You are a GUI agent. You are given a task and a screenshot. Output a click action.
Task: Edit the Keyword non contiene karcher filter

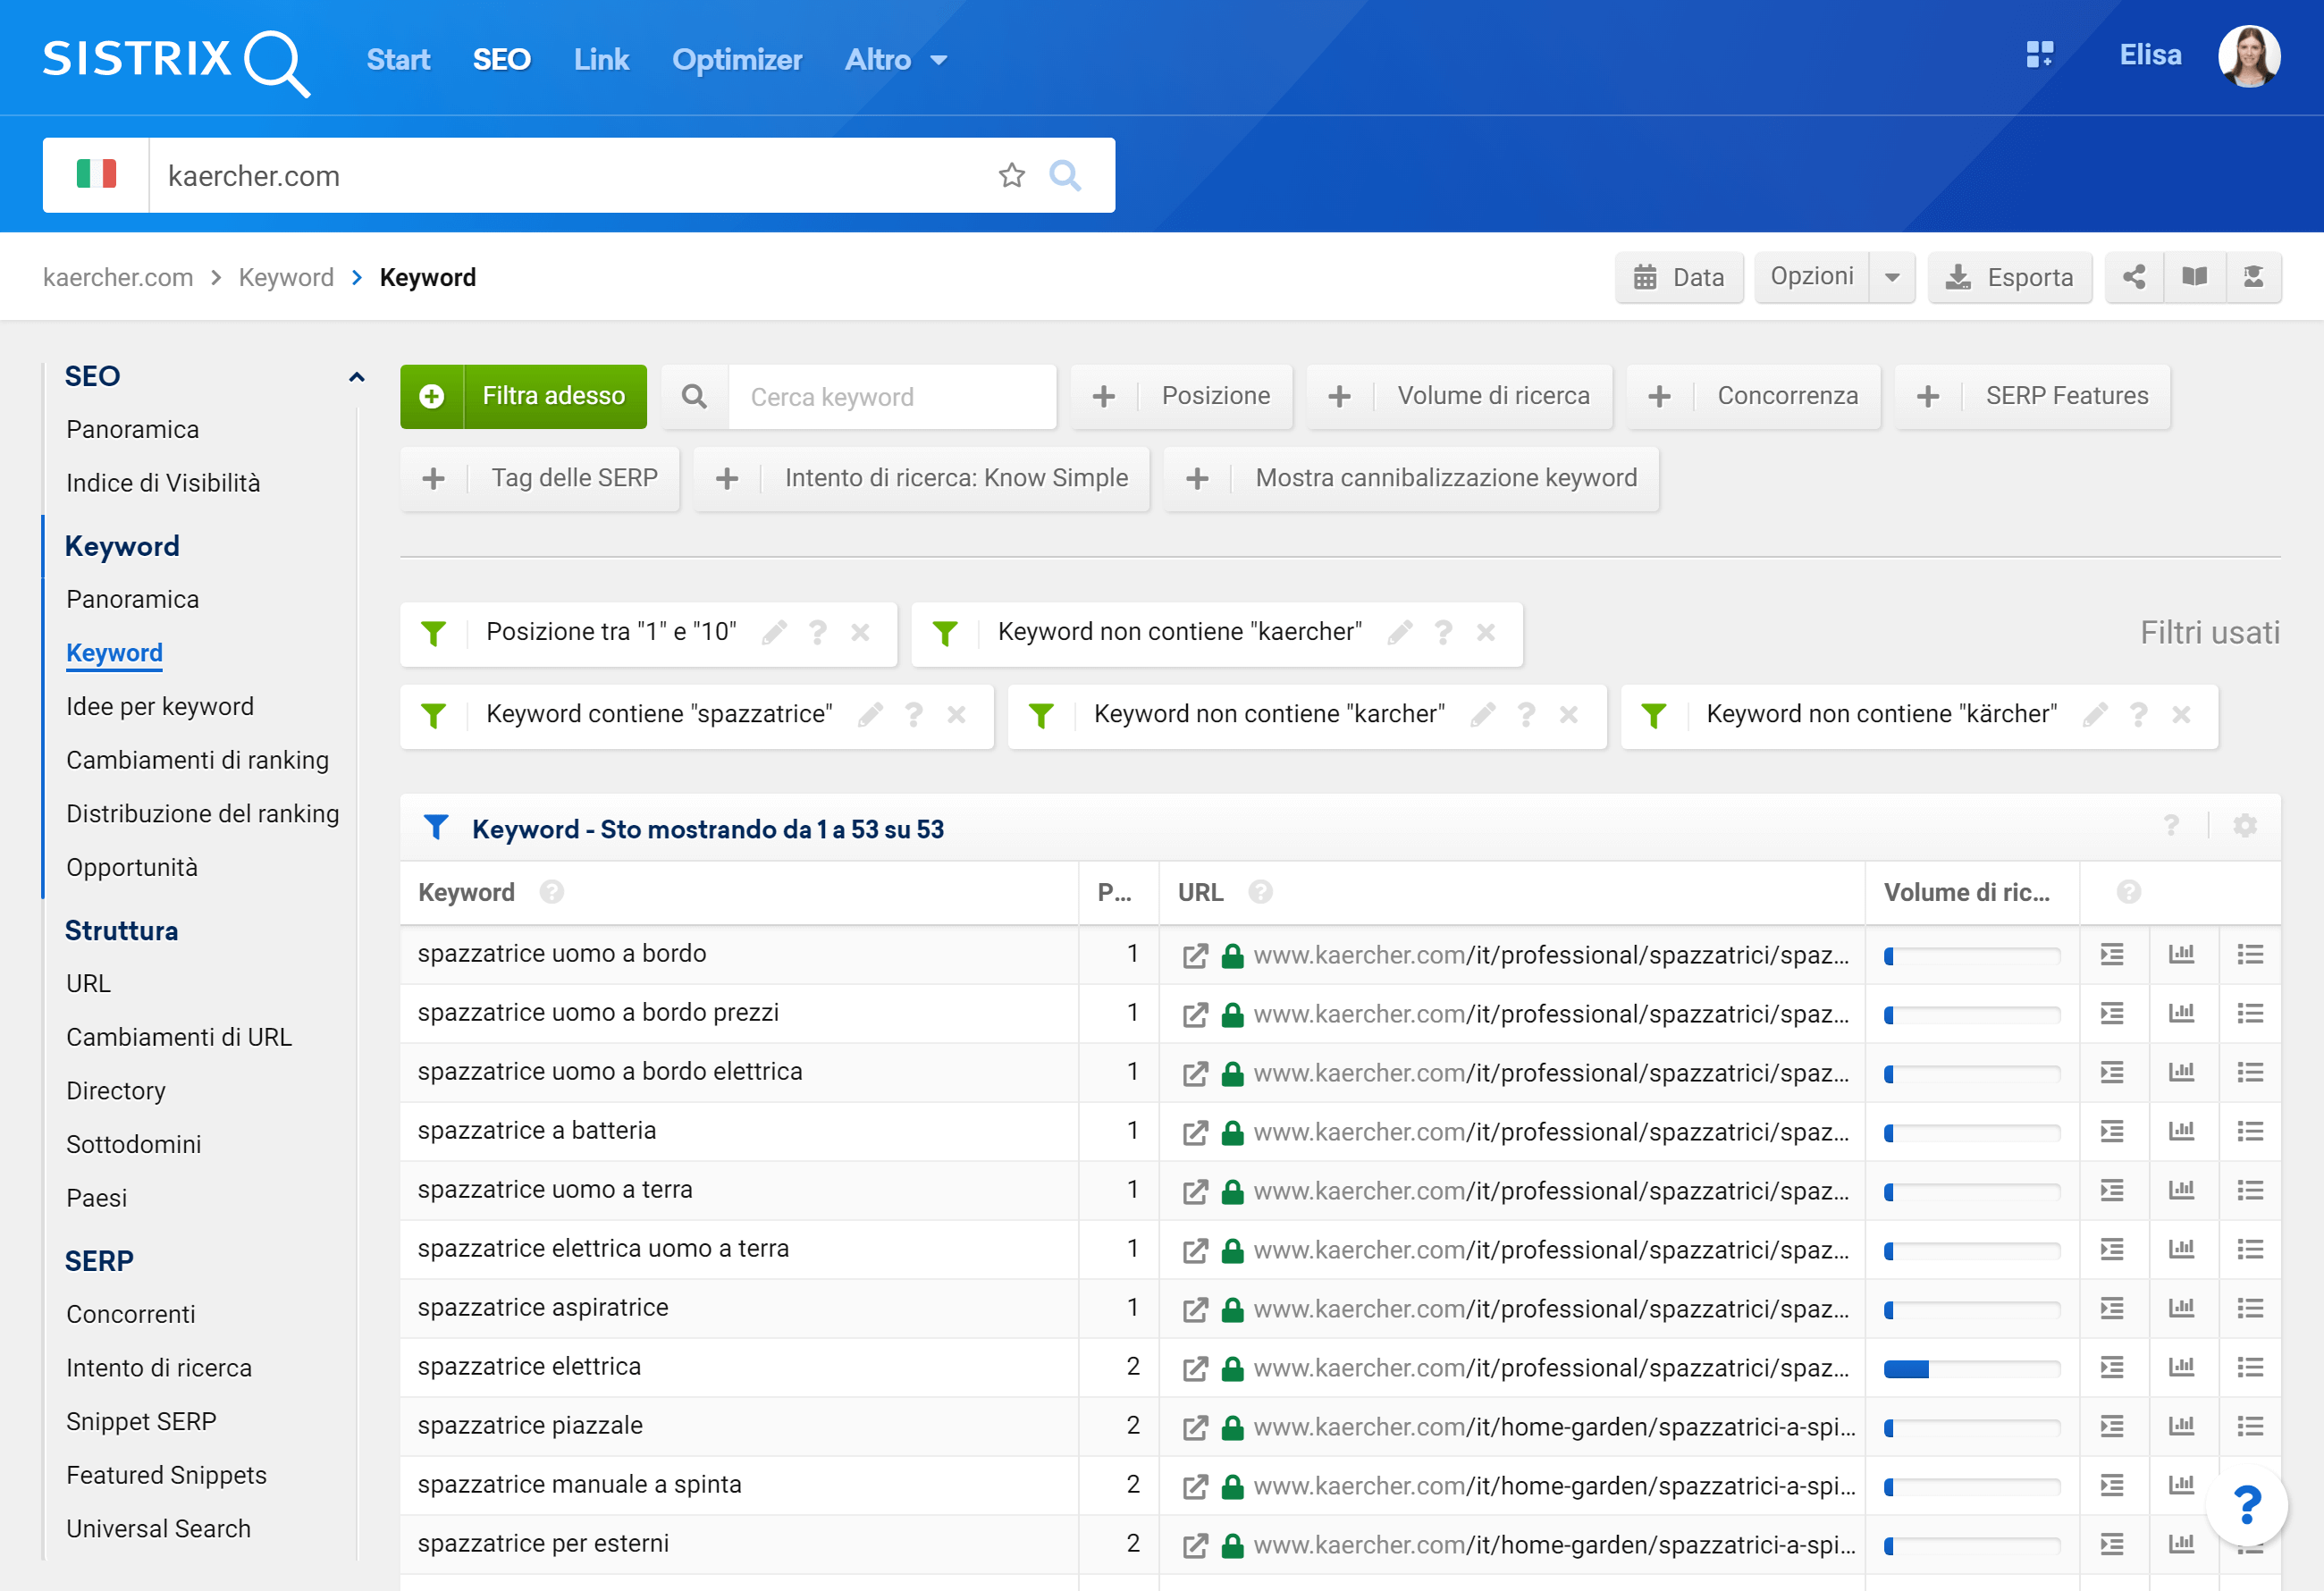[1484, 714]
